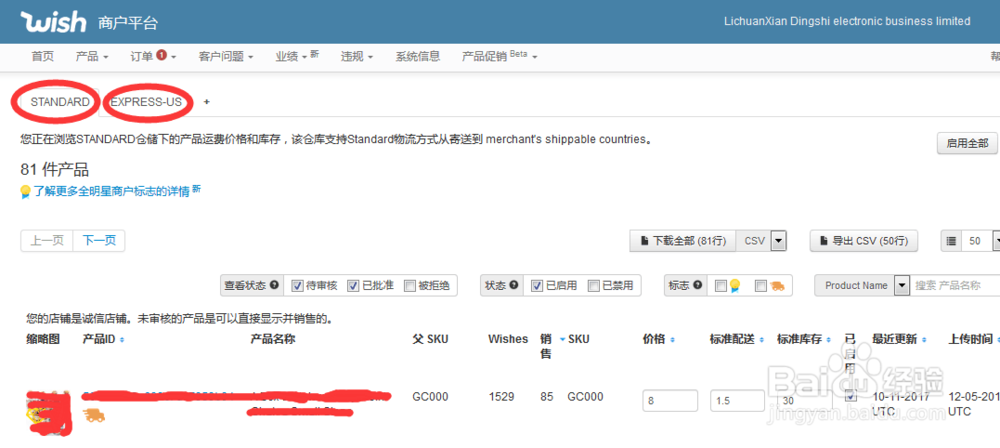
Task: Expand the 订单 menu
Action: tap(153, 56)
